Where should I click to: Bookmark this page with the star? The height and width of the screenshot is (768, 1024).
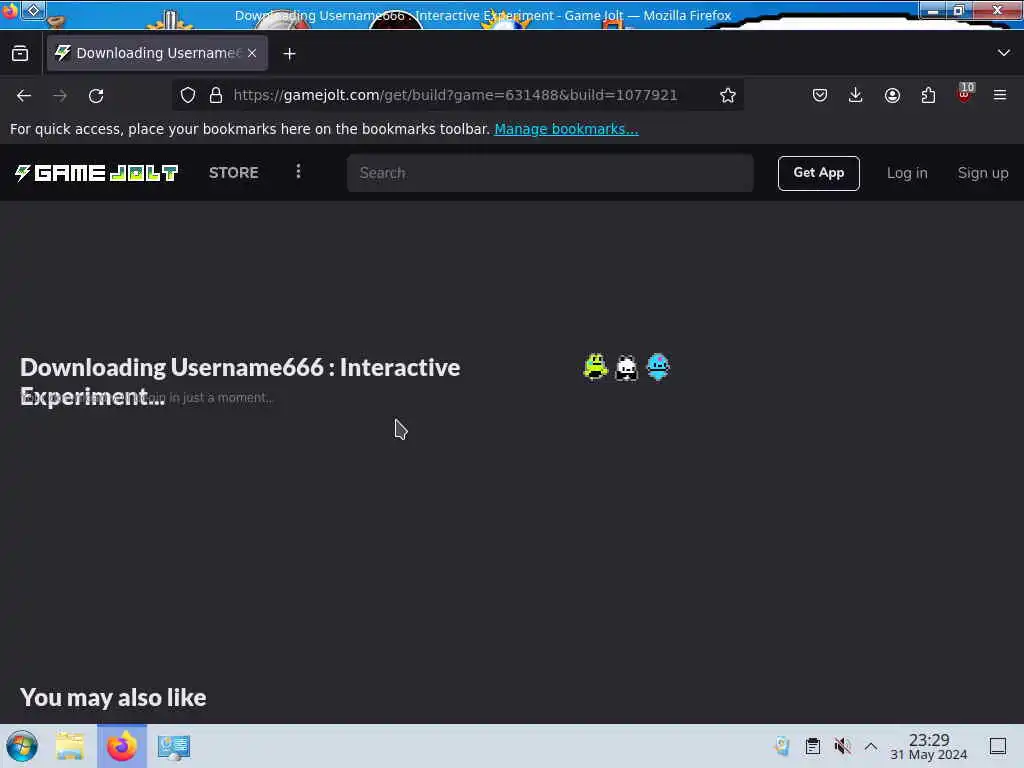click(728, 95)
